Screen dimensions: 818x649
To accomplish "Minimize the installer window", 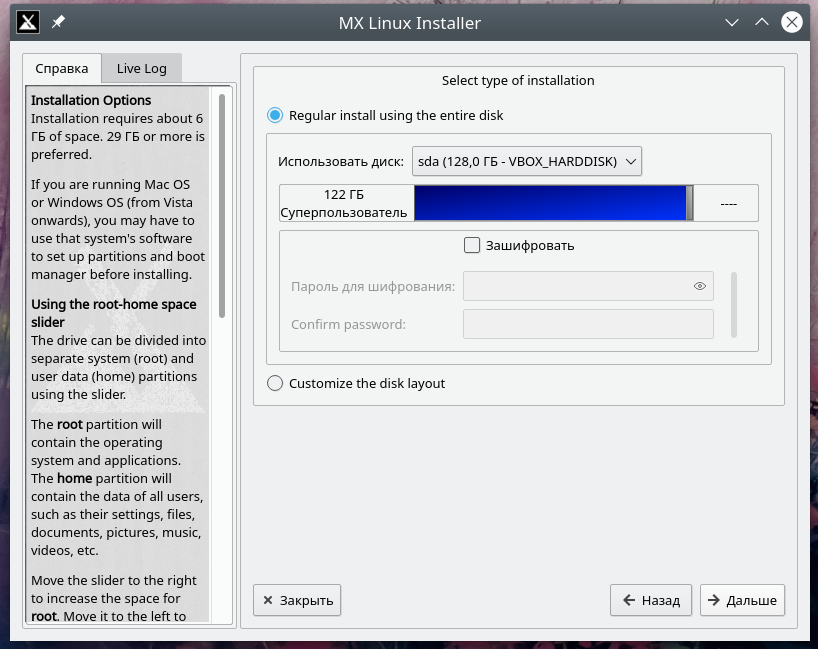I will (x=732, y=22).
